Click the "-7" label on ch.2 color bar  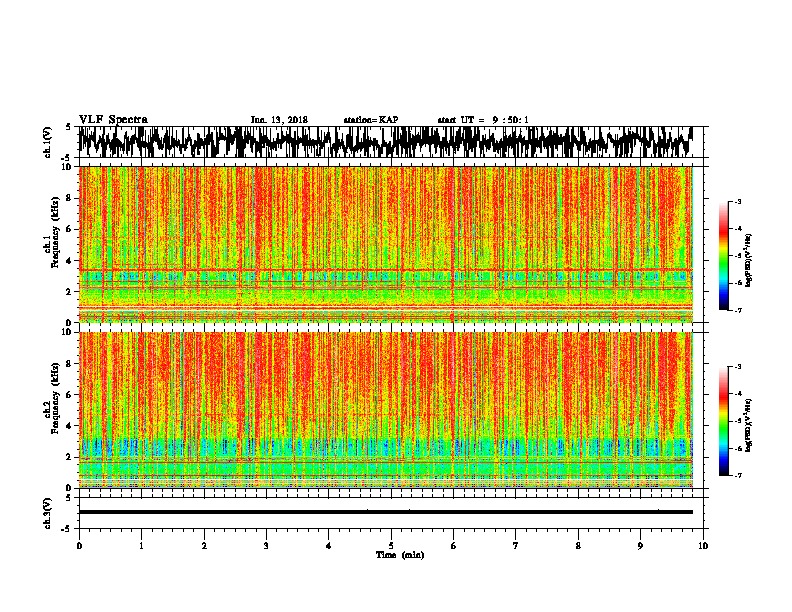click(738, 476)
